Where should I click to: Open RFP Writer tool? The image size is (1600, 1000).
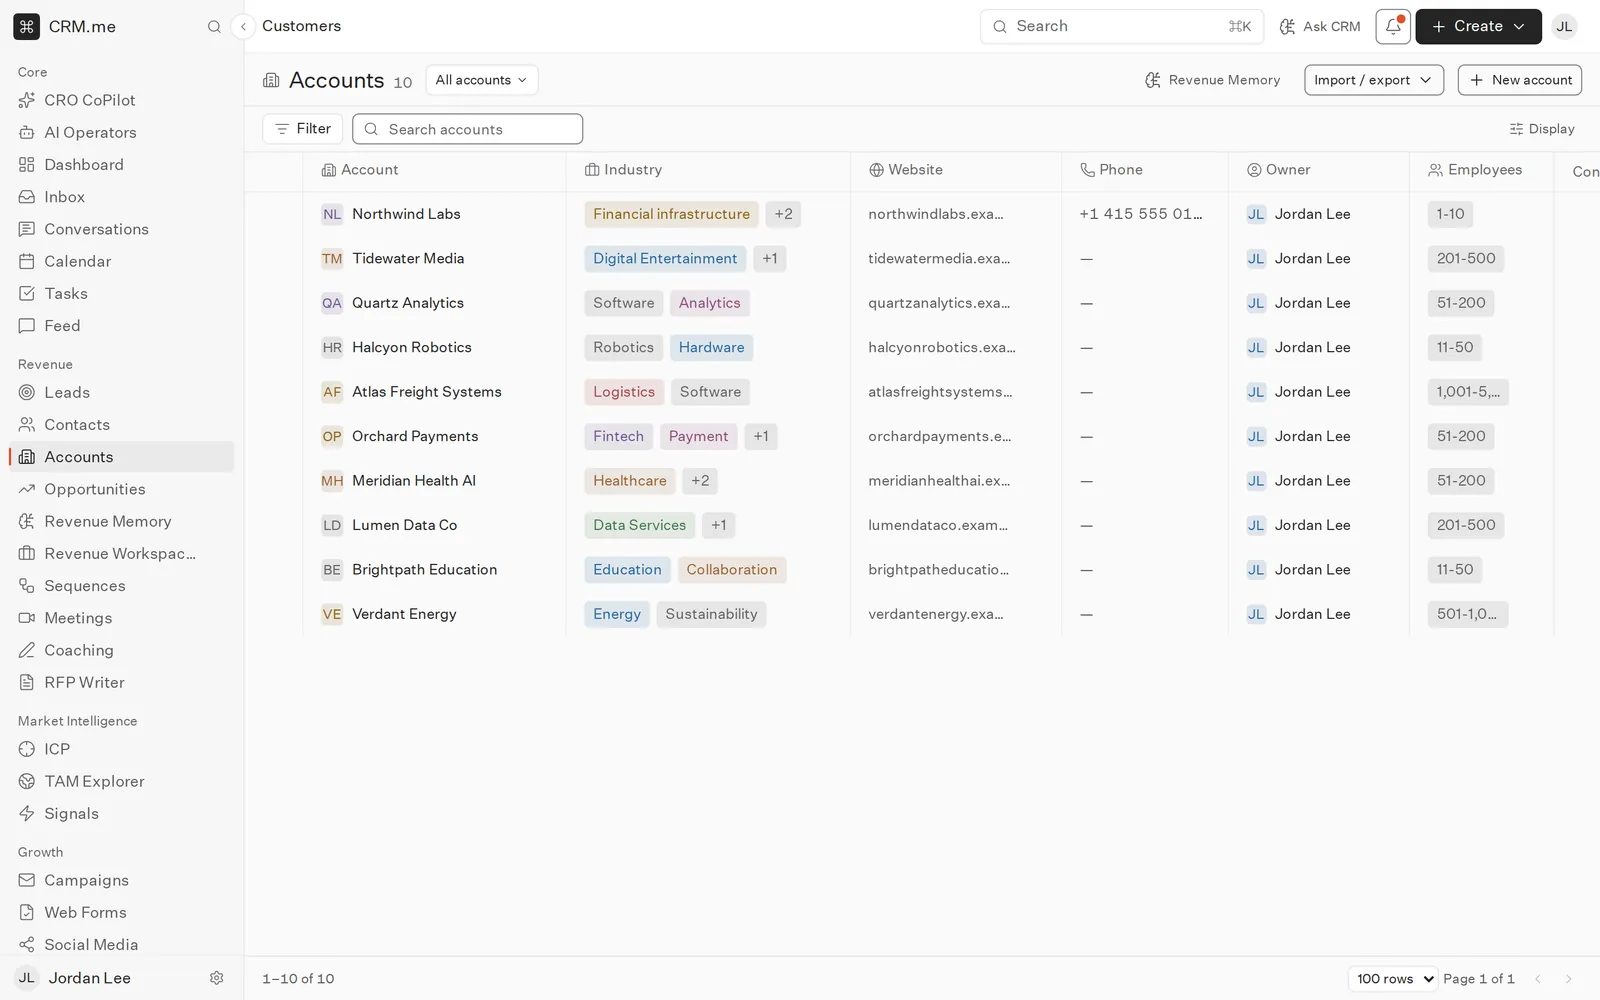click(122, 682)
